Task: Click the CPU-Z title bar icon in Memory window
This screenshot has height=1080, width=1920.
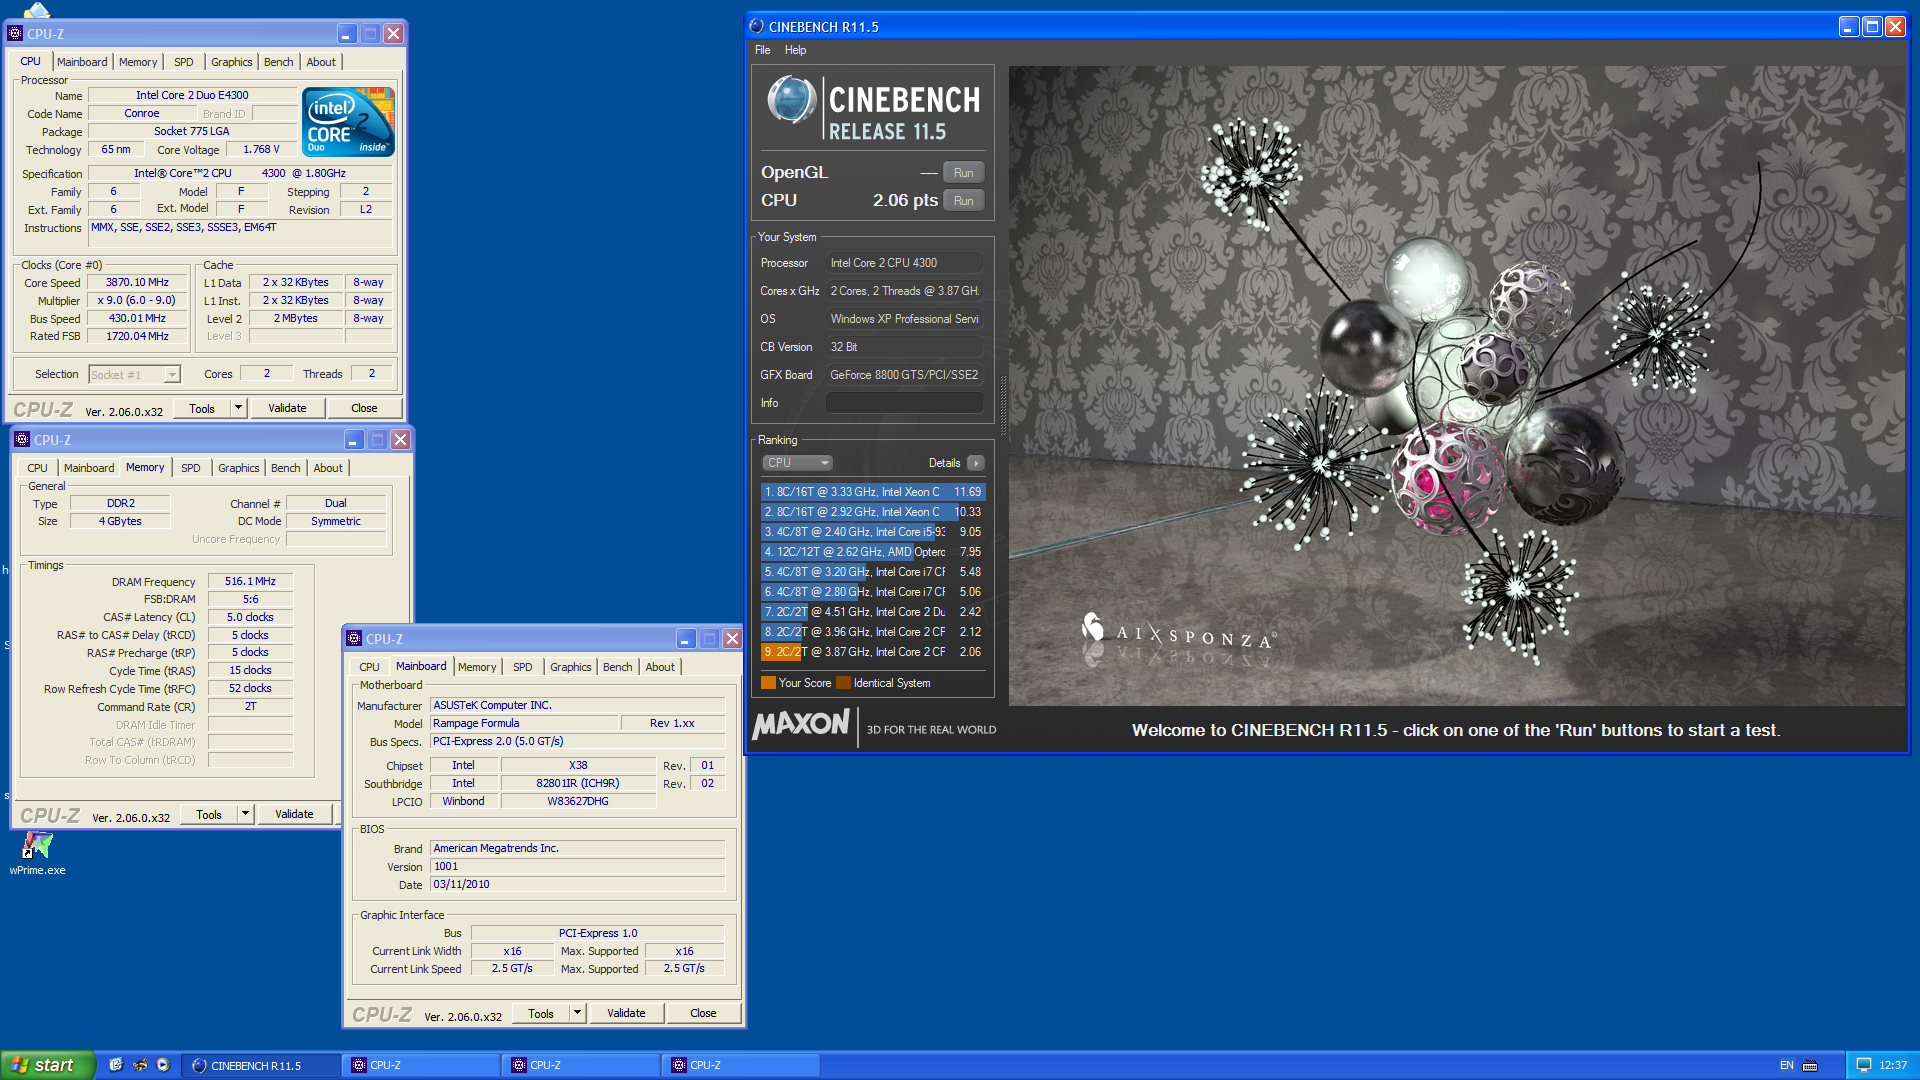Action: click(x=22, y=440)
